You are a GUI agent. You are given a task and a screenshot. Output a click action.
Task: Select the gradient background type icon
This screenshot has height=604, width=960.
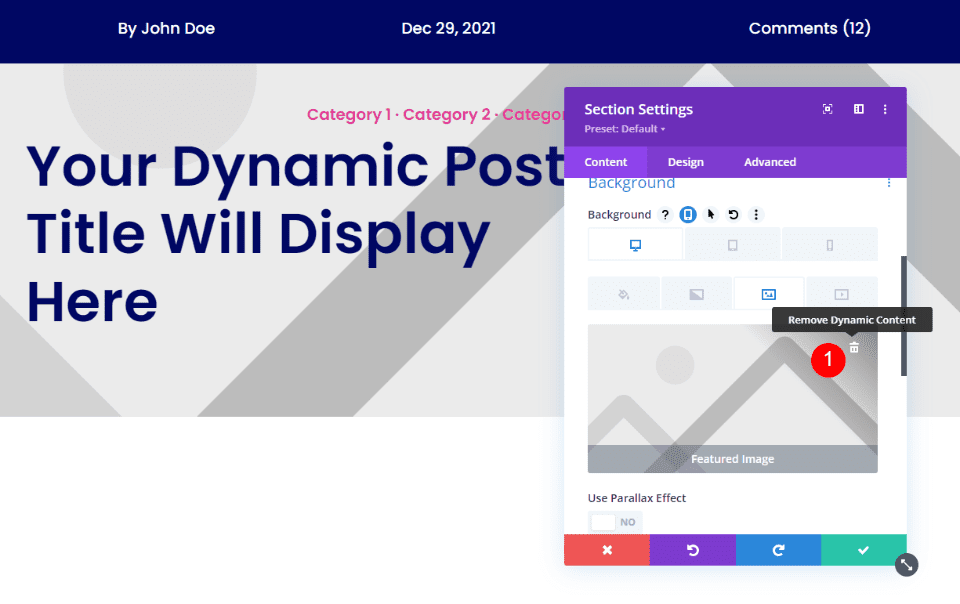click(696, 294)
